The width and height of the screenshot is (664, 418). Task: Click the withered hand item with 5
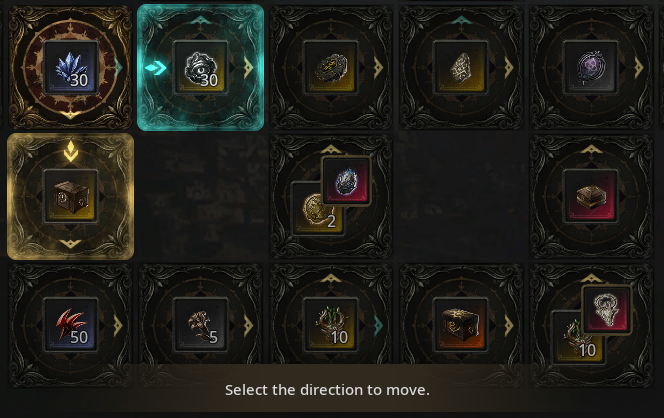201,325
